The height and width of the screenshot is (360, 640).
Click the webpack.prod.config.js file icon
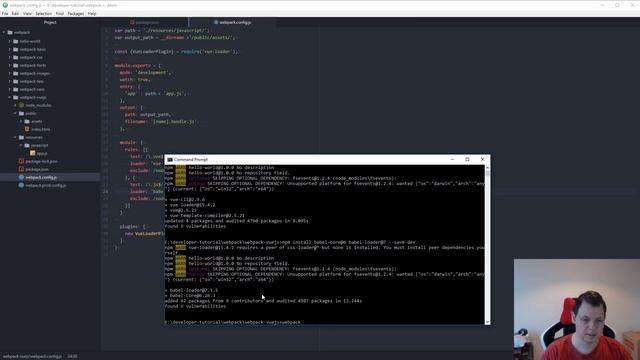pos(21,185)
